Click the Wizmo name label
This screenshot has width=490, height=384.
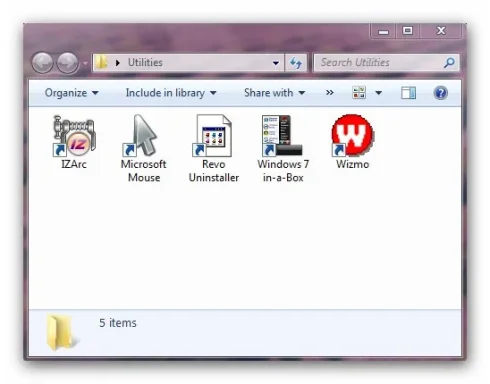tap(353, 164)
